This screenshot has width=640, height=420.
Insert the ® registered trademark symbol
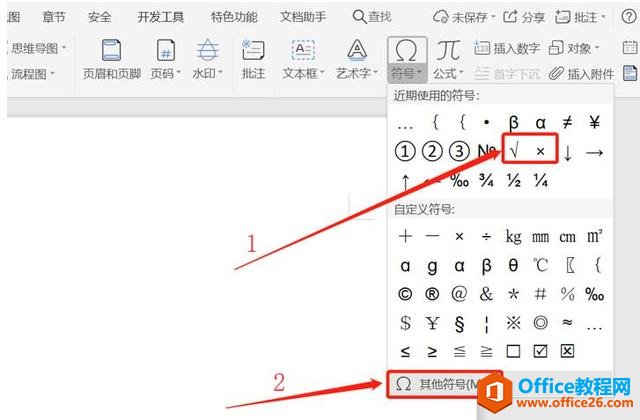click(432, 294)
